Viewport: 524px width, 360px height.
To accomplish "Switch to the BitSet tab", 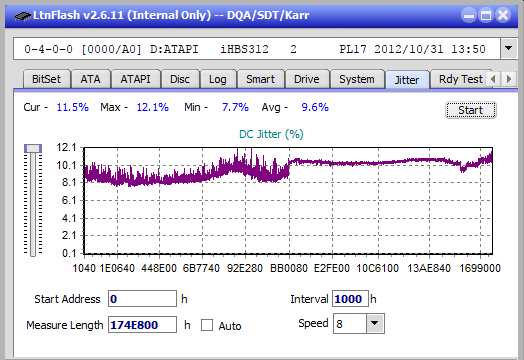I will tap(46, 79).
